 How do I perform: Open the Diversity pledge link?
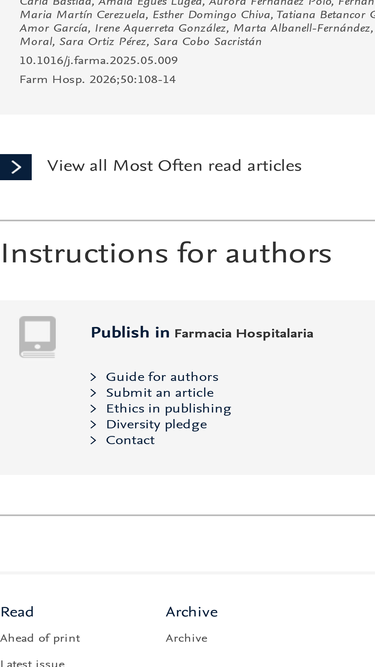click(x=156, y=425)
